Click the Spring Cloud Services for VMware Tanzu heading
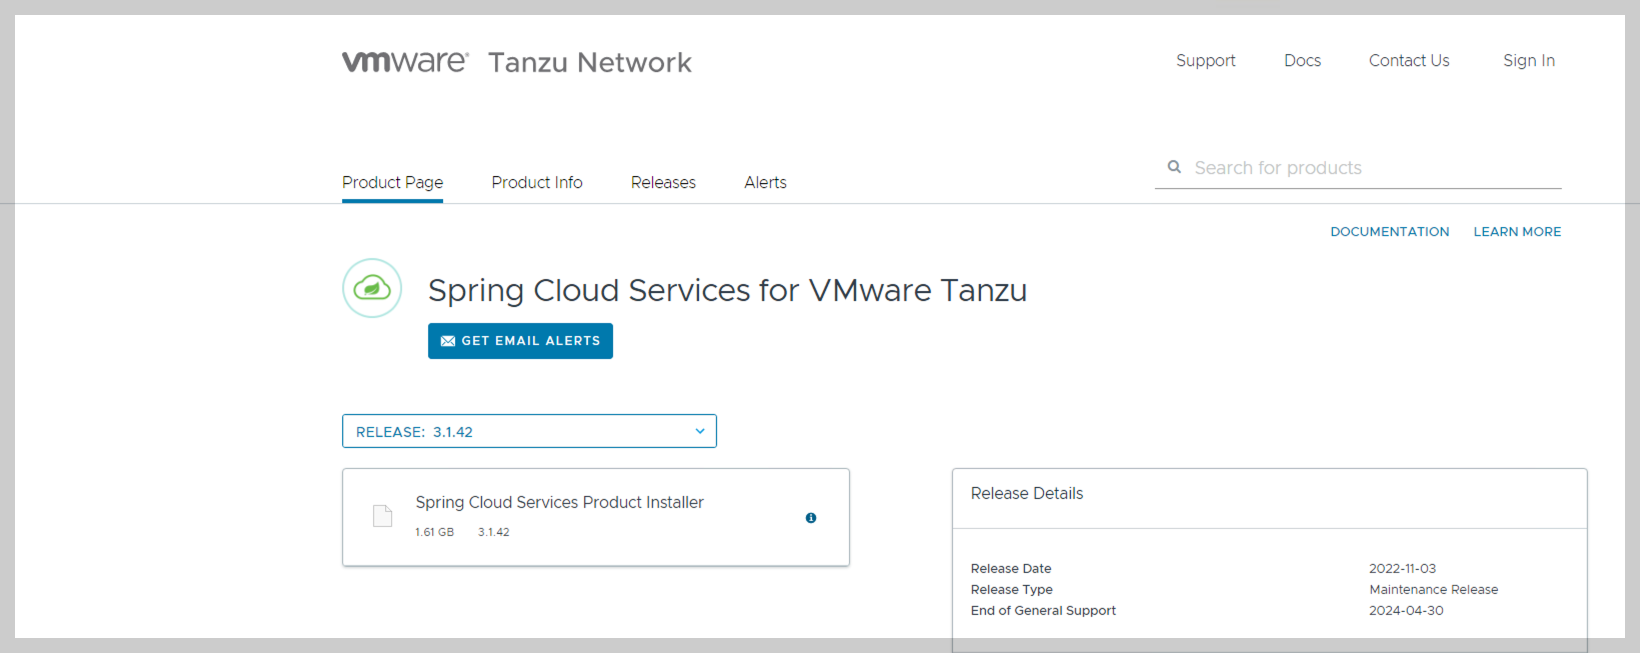1640x653 pixels. pos(727,290)
